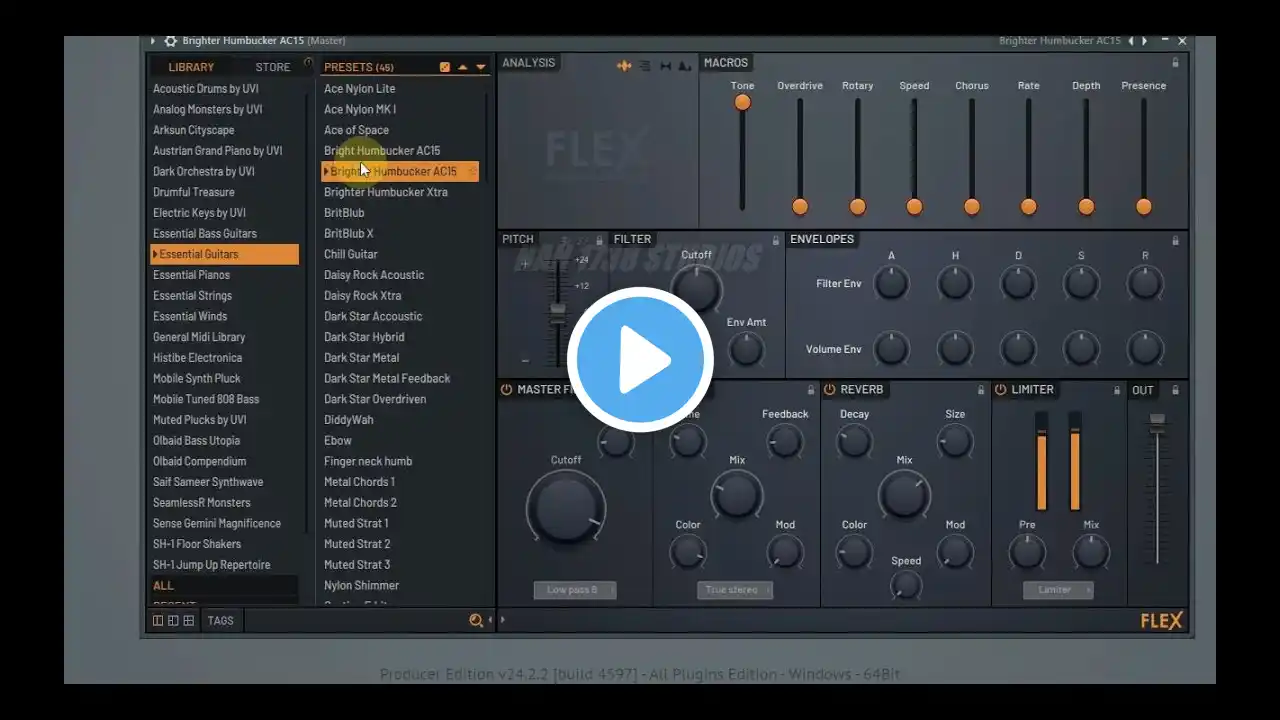This screenshot has width=1280, height=720.
Task: Toggle the LIMITER power button
Action: (x=1001, y=390)
